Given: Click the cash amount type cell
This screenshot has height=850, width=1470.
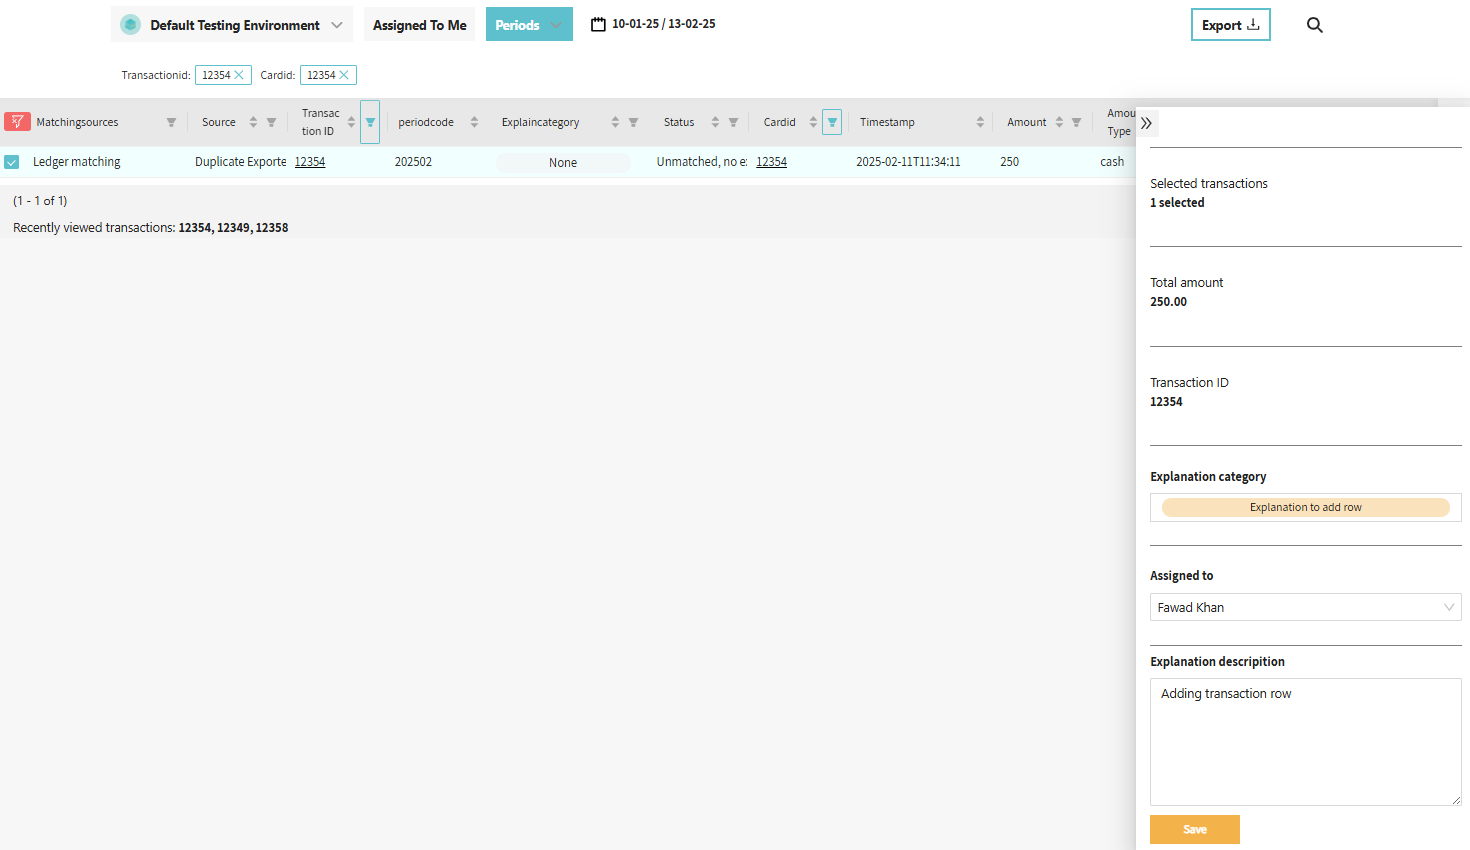Looking at the screenshot, I should click(x=1112, y=162).
